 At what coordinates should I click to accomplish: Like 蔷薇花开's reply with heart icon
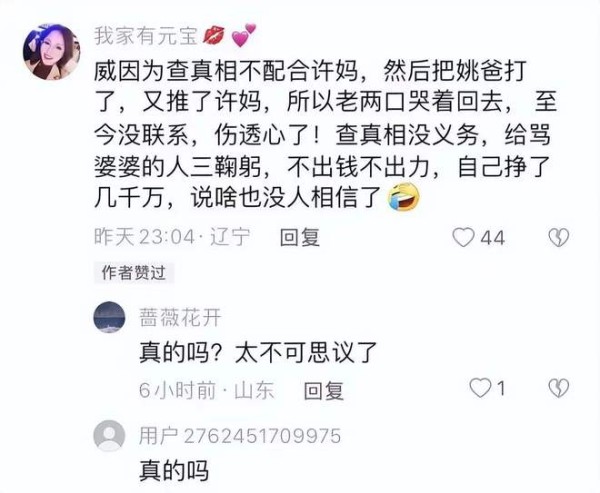(x=480, y=388)
